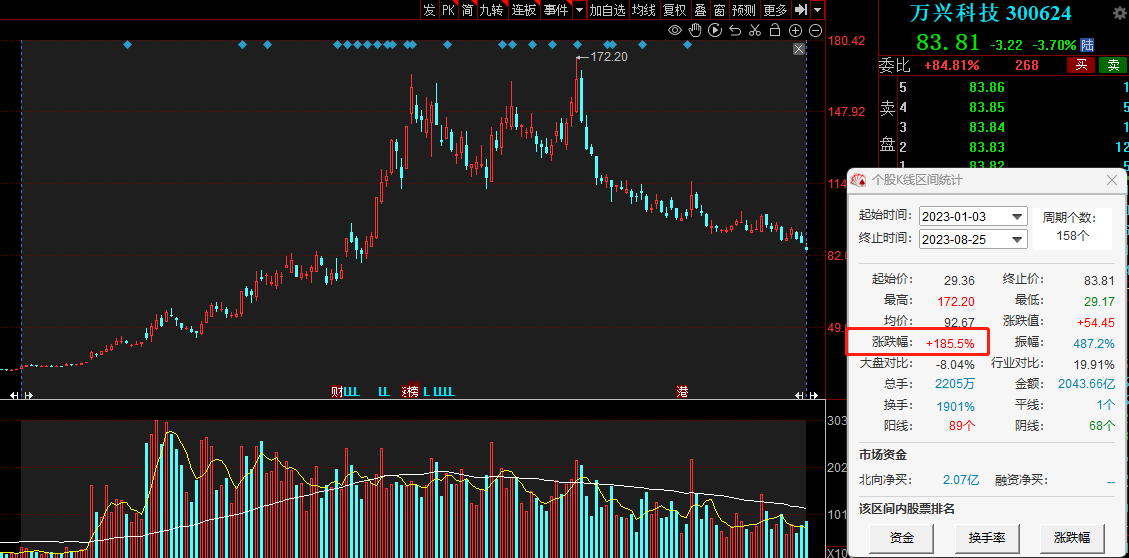This screenshot has width=1129, height=558.
Task: Click the play replay icon
Action: (715, 31)
